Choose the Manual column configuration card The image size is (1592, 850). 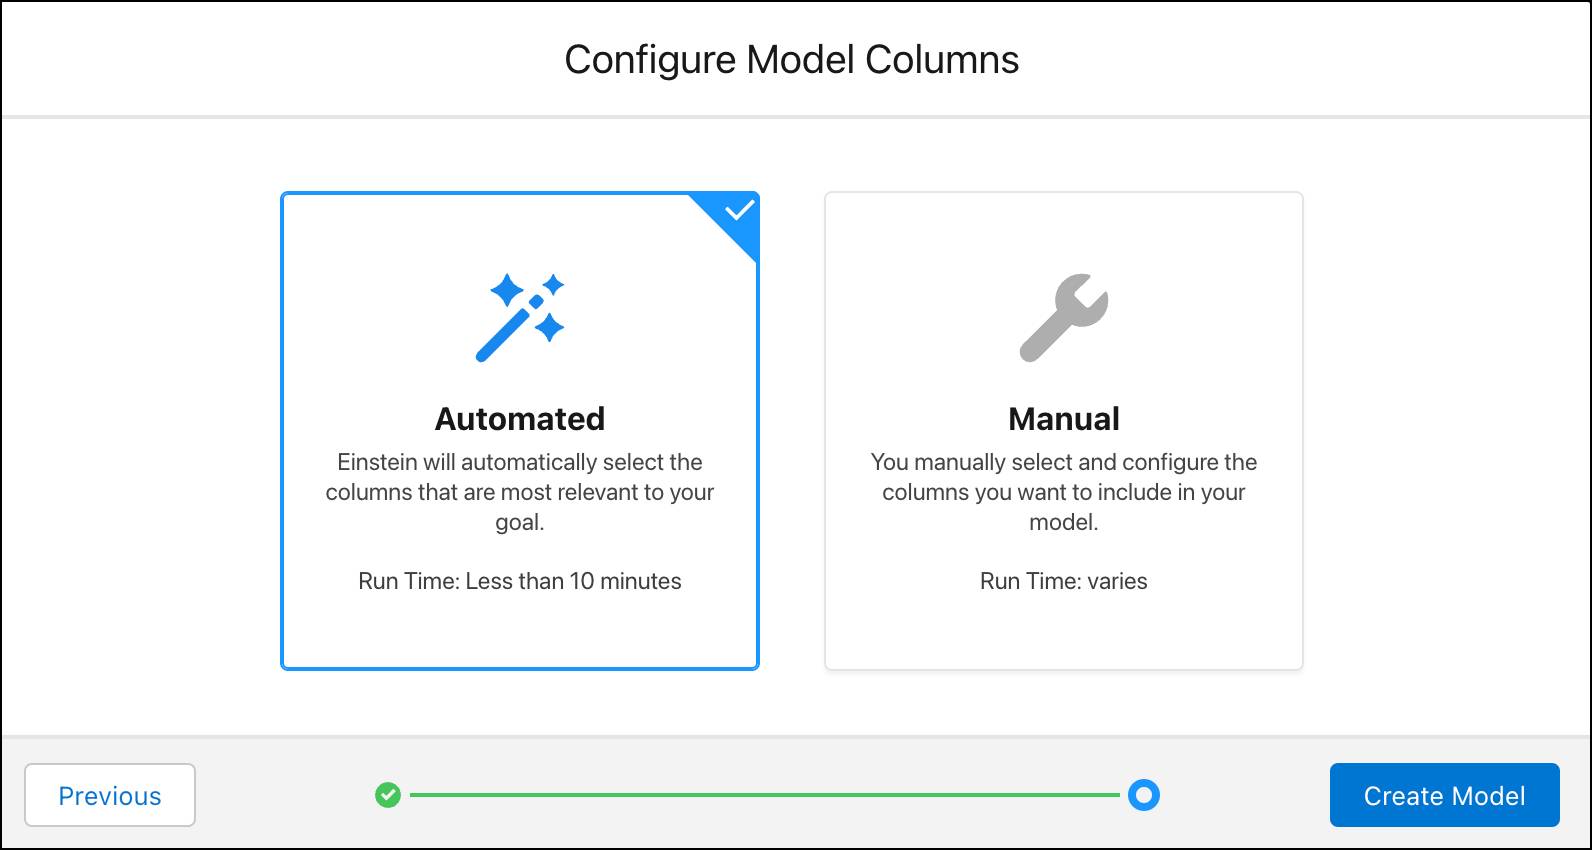pyautogui.click(x=1064, y=431)
